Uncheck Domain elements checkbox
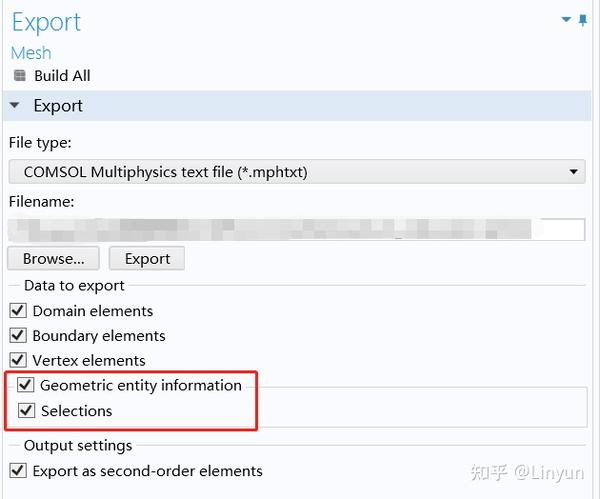 (x=18, y=311)
